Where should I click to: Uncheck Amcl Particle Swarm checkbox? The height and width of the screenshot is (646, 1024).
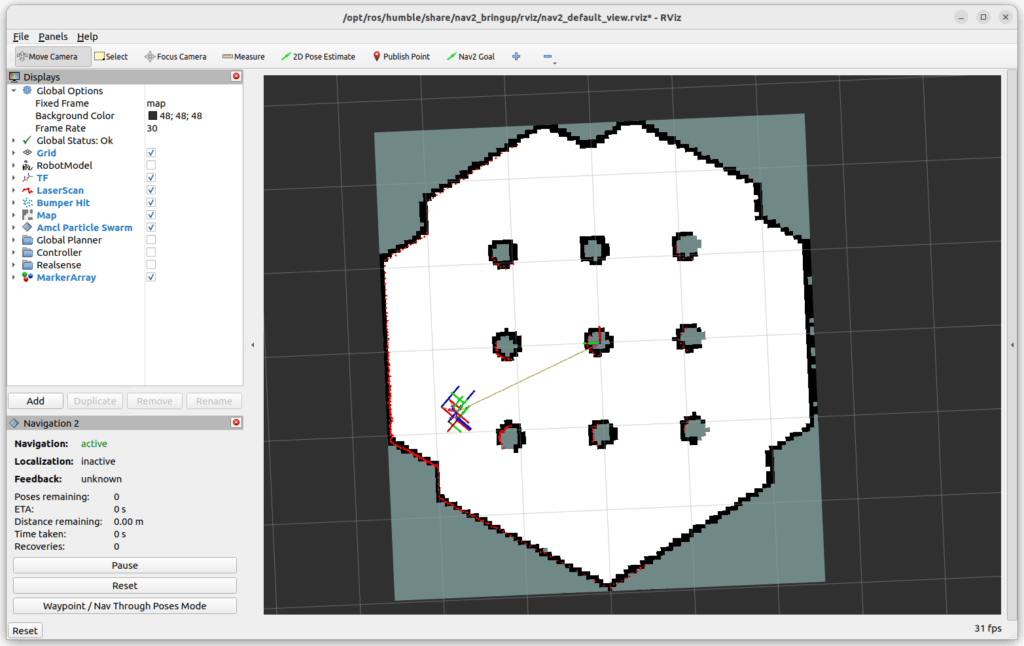point(151,227)
